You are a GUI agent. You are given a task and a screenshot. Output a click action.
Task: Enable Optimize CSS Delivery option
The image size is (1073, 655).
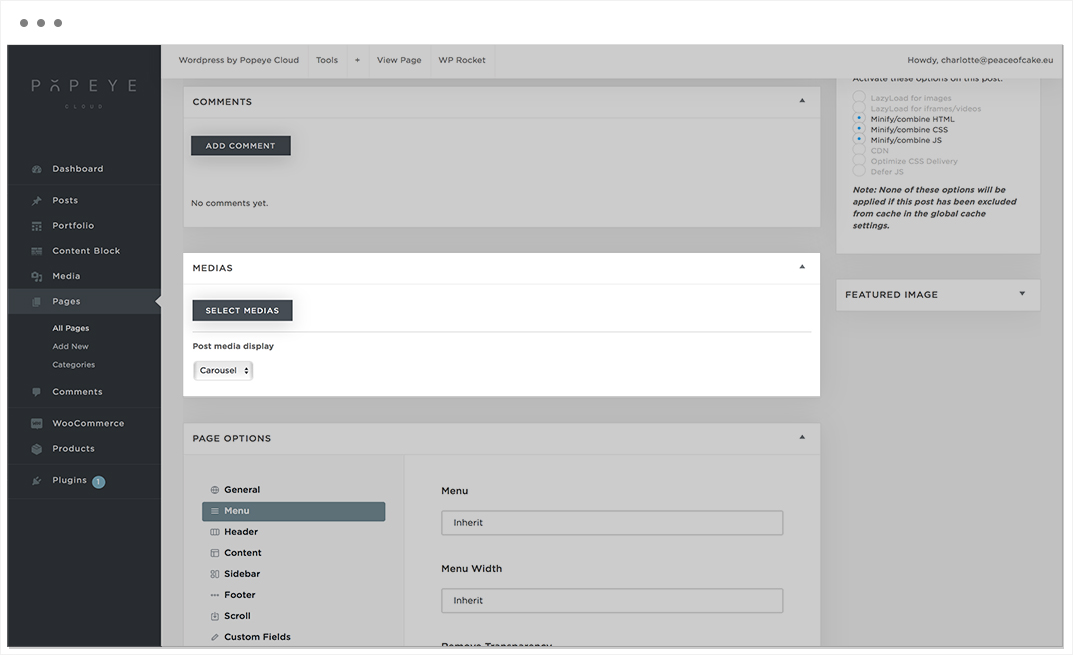[859, 160]
